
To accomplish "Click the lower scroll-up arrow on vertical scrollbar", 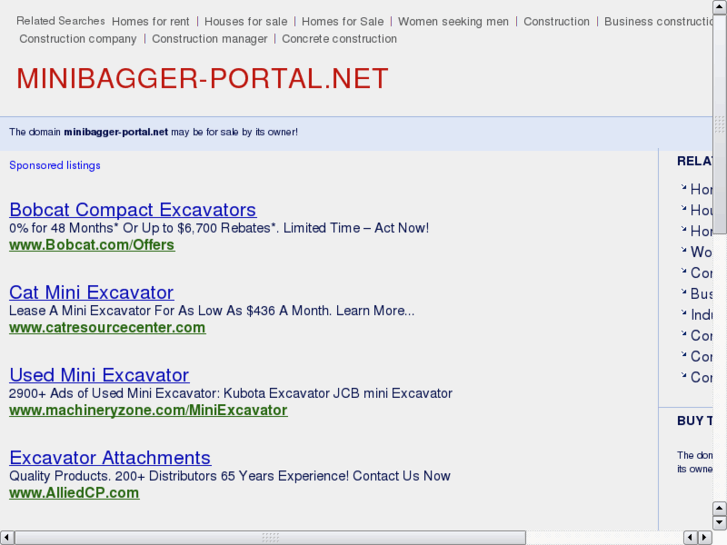I will point(720,508).
